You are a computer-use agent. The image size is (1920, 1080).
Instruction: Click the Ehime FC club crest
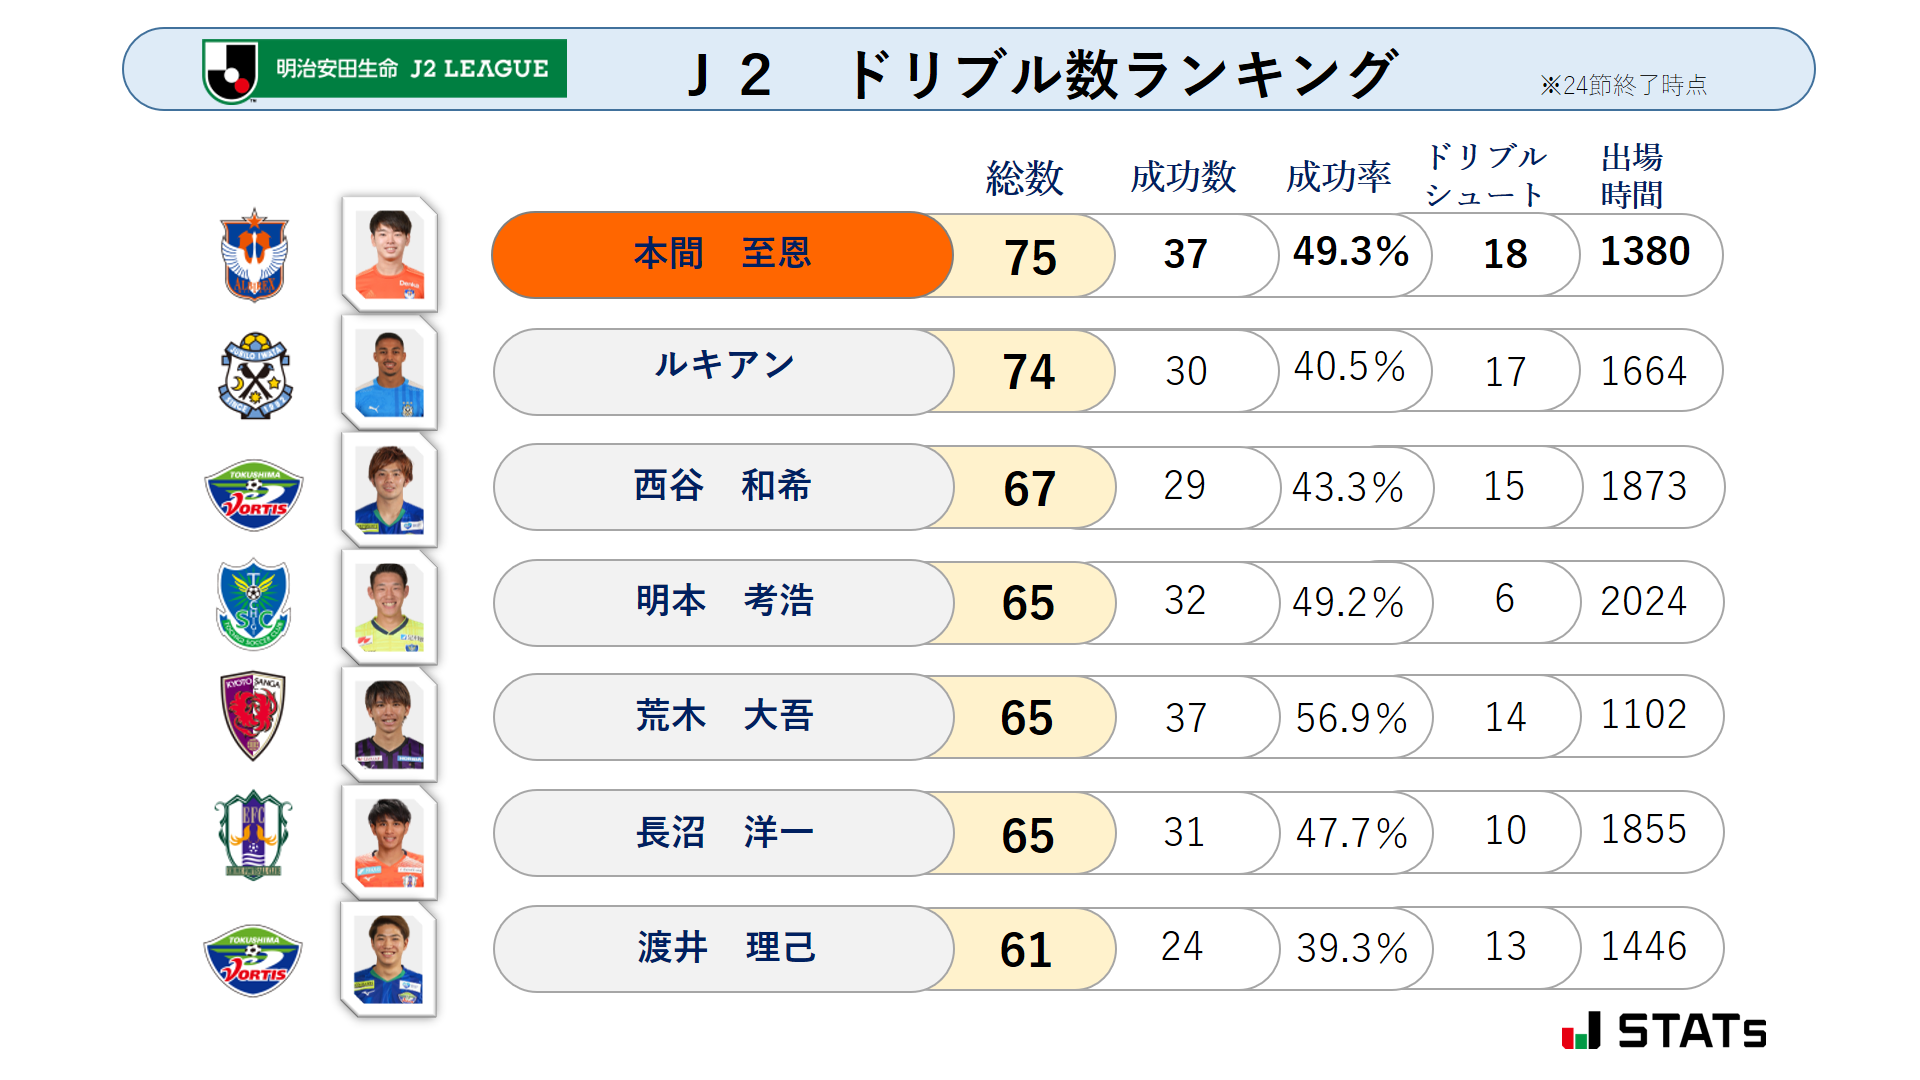point(253,835)
